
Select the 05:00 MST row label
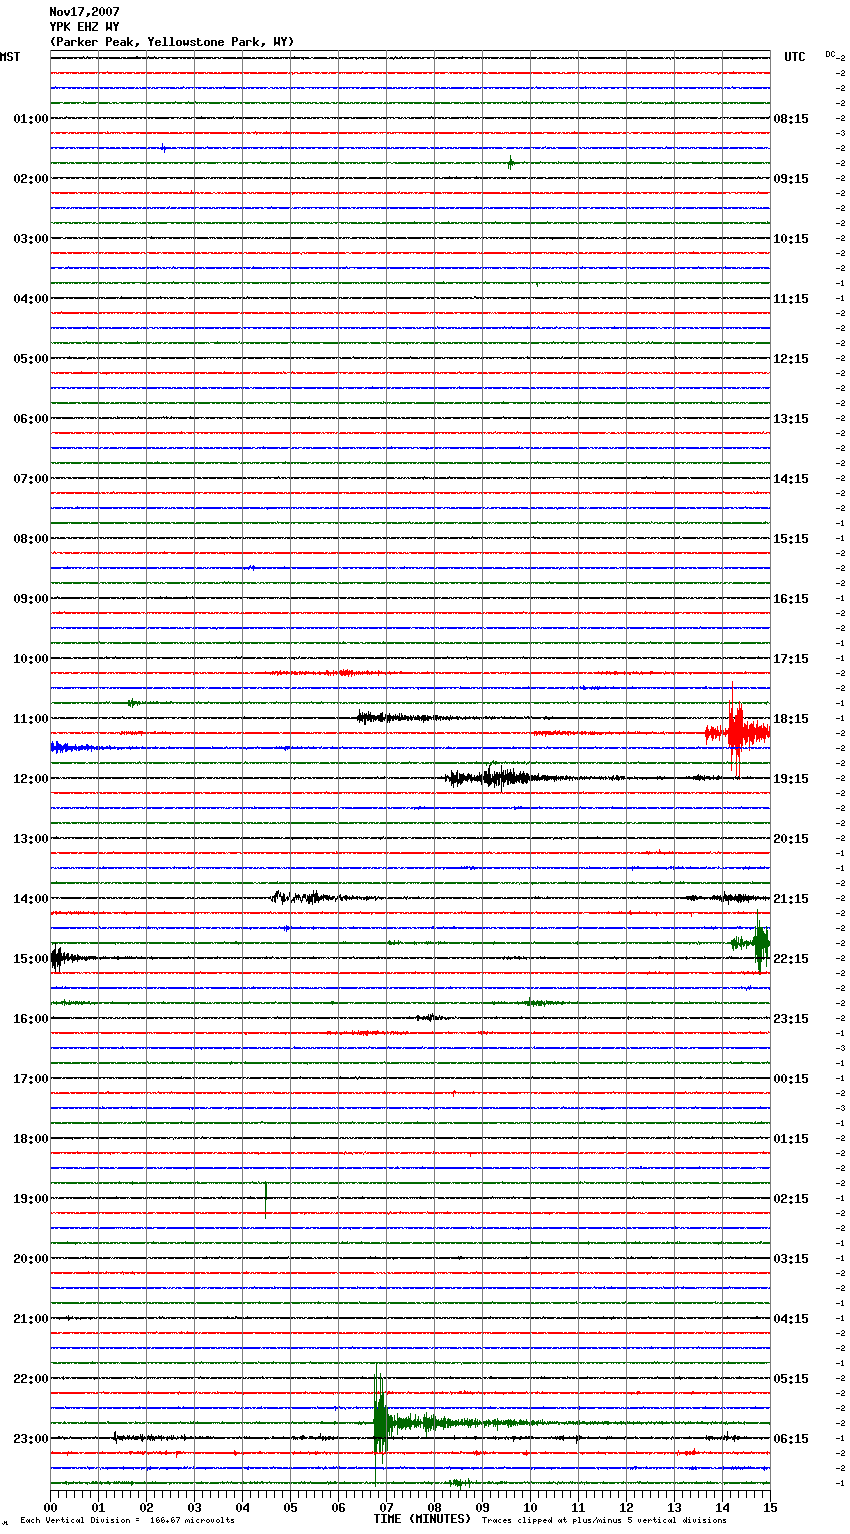pyautogui.click(x=31, y=359)
